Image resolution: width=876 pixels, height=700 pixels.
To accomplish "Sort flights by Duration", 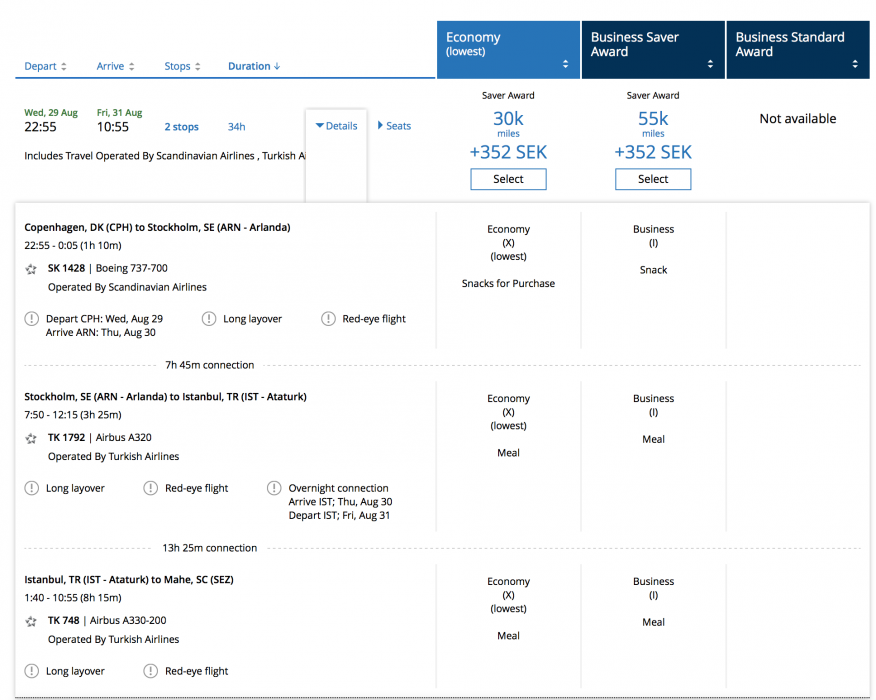I will pos(254,67).
